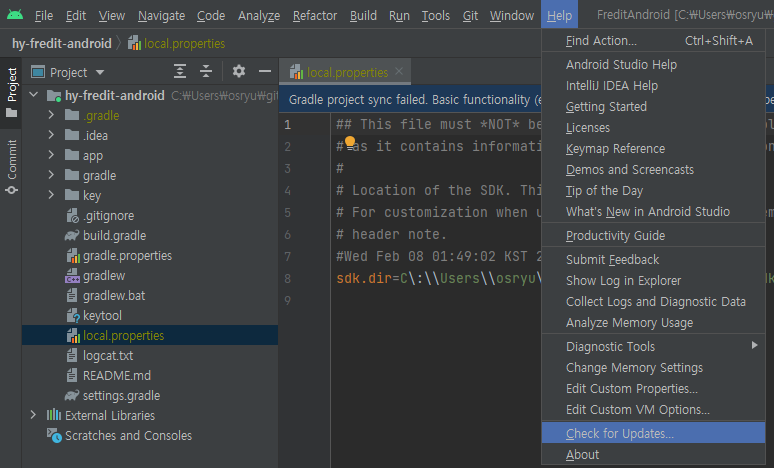Click the .gitignore file icon
The width and height of the screenshot is (774, 468).
73,216
